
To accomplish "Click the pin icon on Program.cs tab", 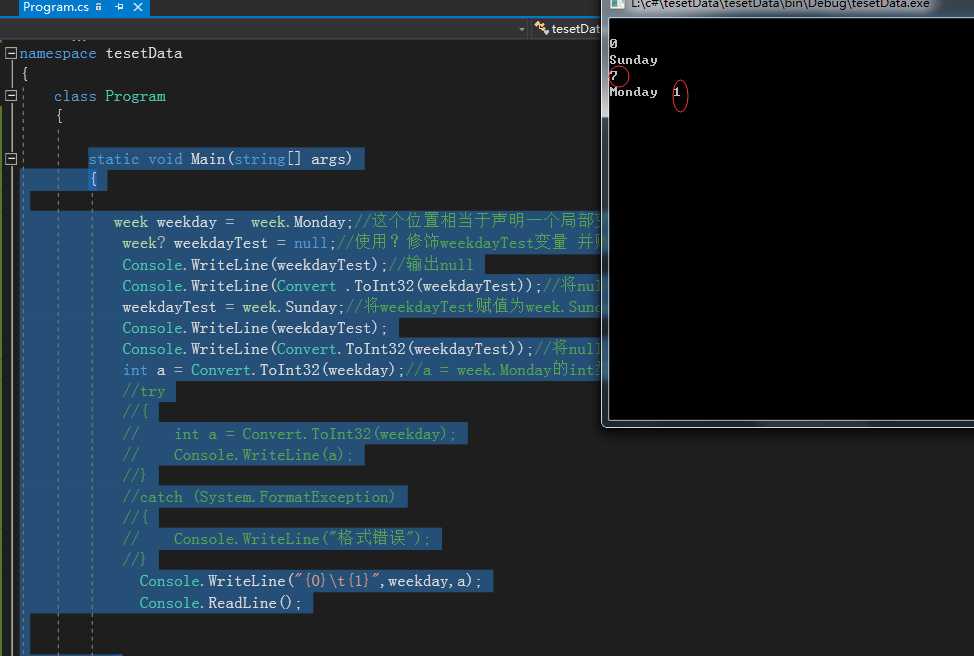I will coord(119,7).
